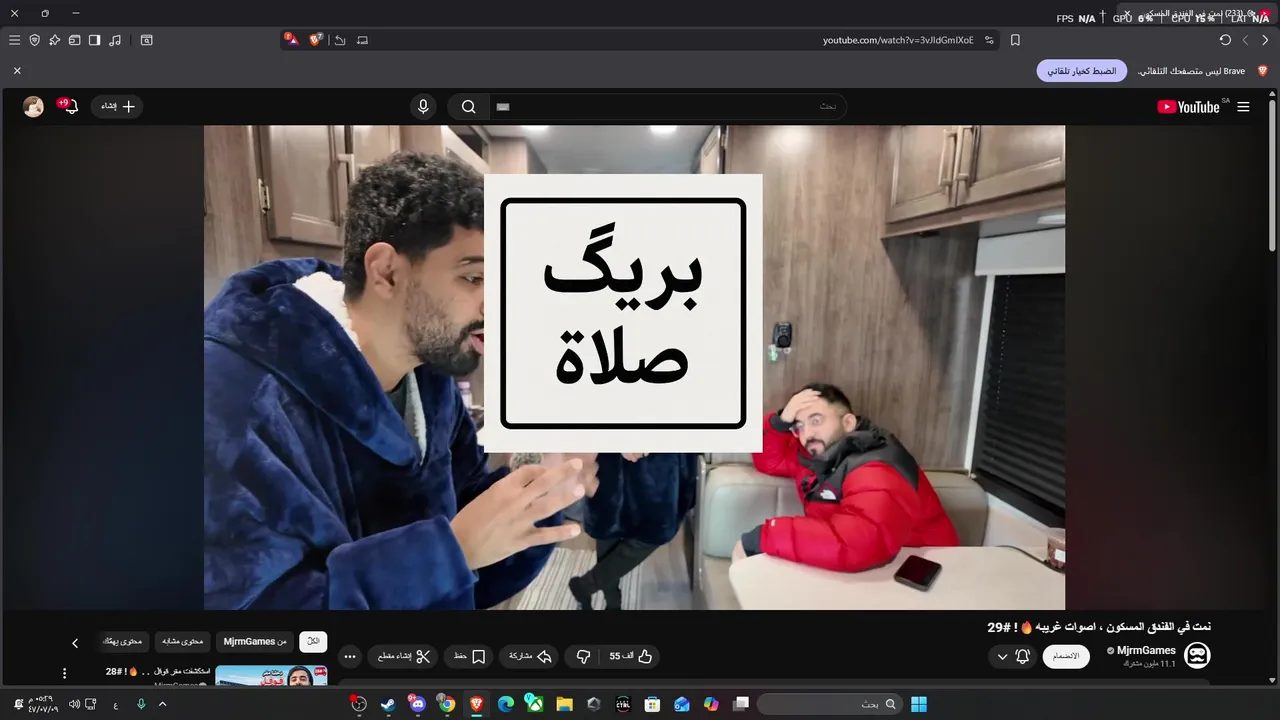Open the MjrmGames channel name link
Image resolution: width=1280 pixels, height=720 pixels.
pyautogui.click(x=1146, y=650)
